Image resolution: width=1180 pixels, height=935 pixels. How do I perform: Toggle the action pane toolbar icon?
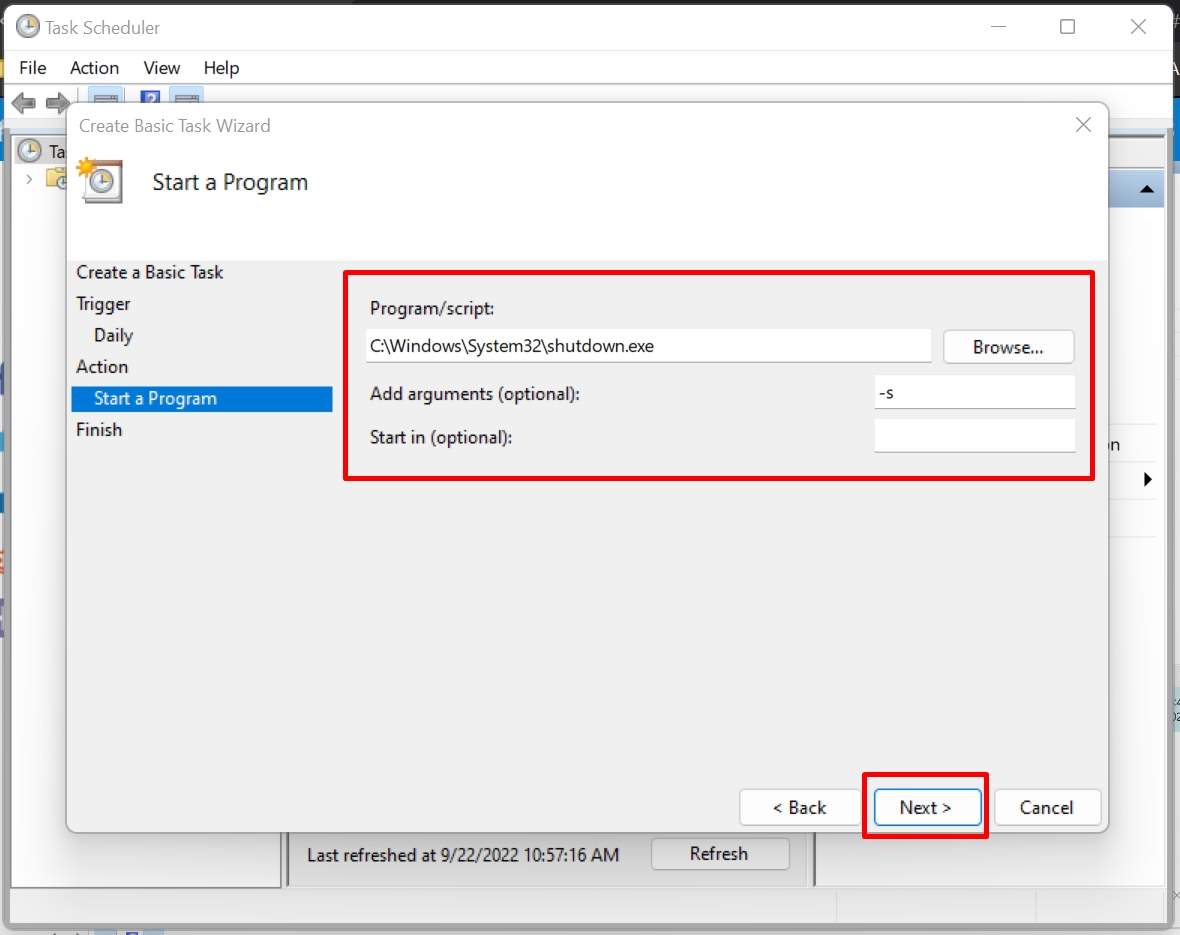tap(186, 98)
